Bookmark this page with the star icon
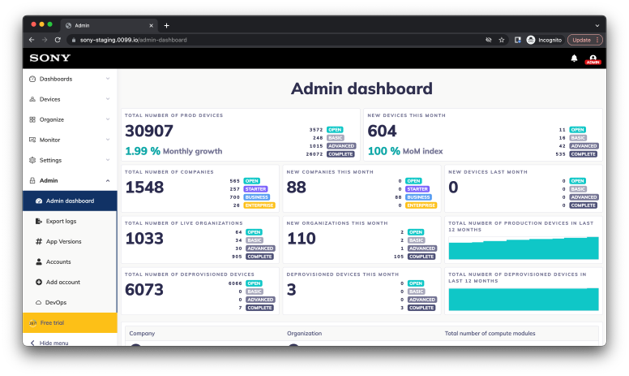This screenshot has height=376, width=629. 501,40
